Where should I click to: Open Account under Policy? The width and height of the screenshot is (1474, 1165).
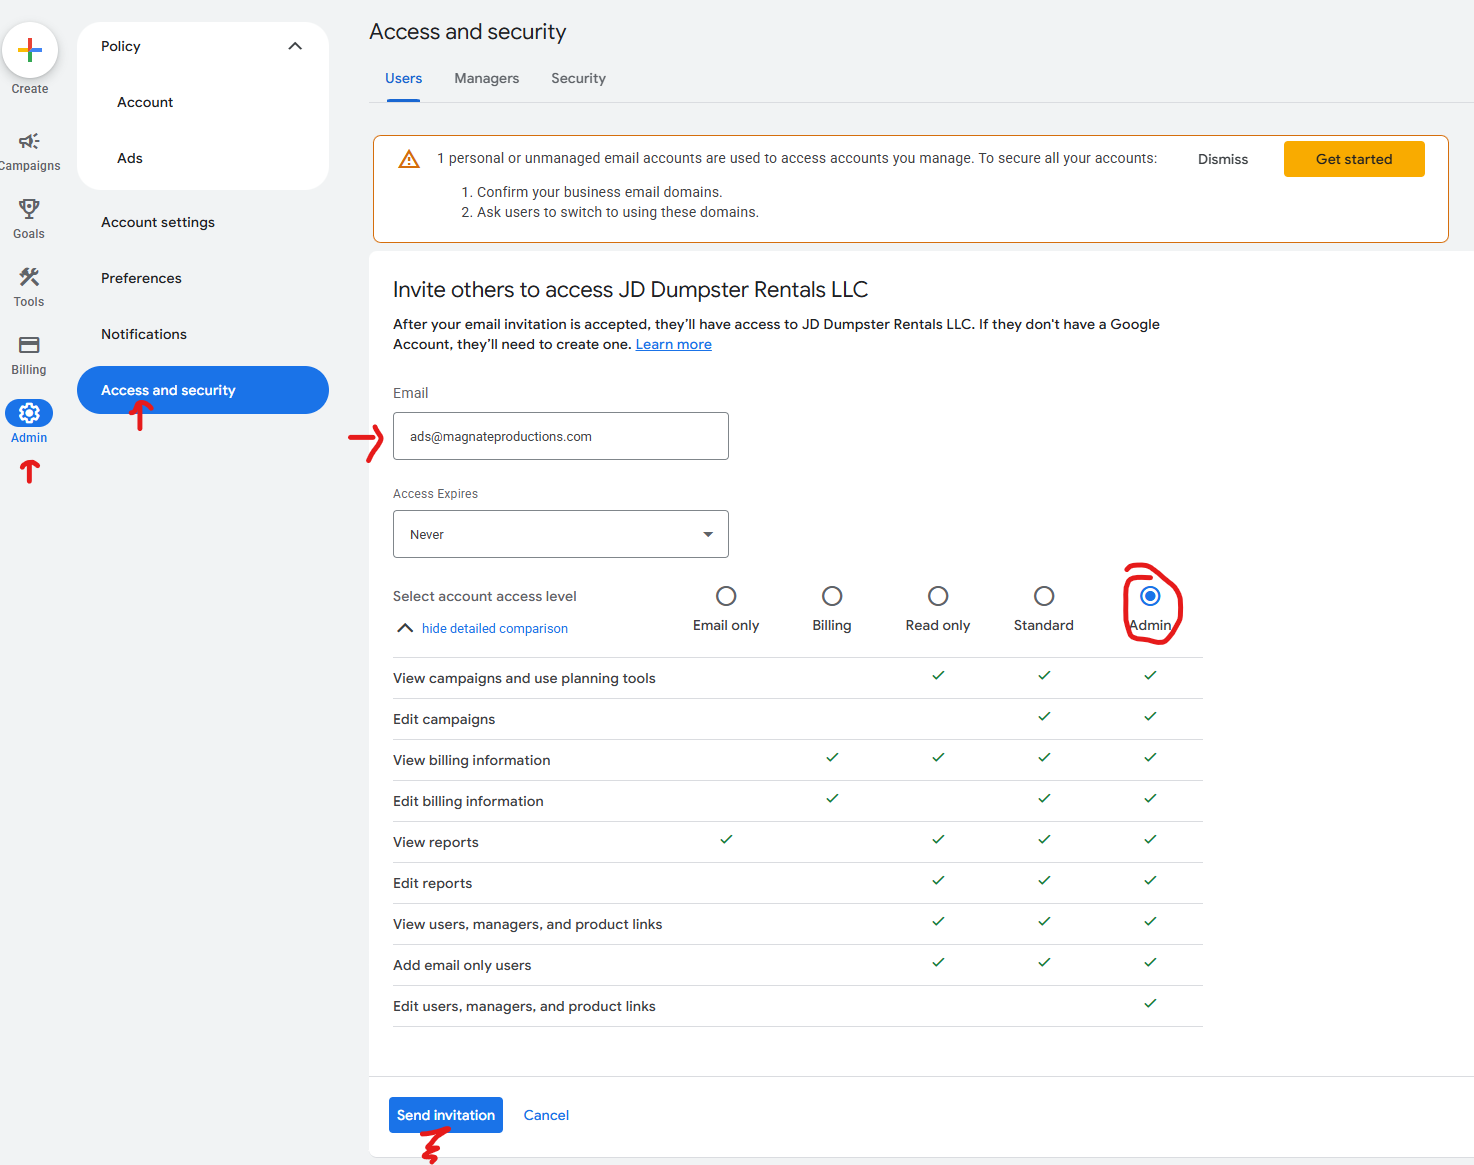coord(145,102)
